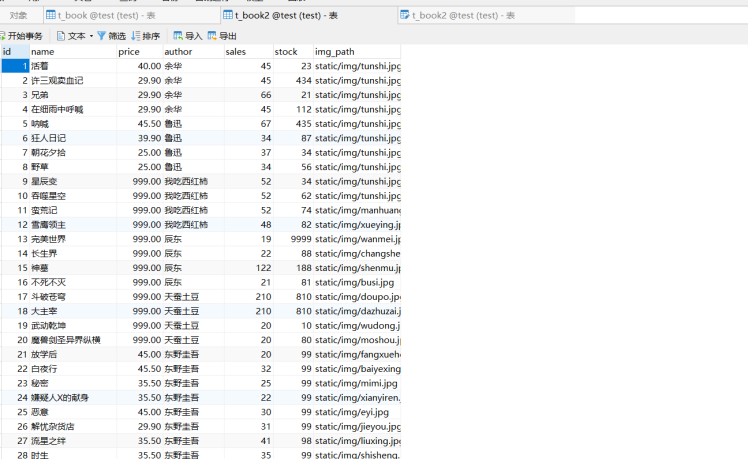
Task: Open the rightmost t_book2 @test (test) tab
Action: pos(487,15)
